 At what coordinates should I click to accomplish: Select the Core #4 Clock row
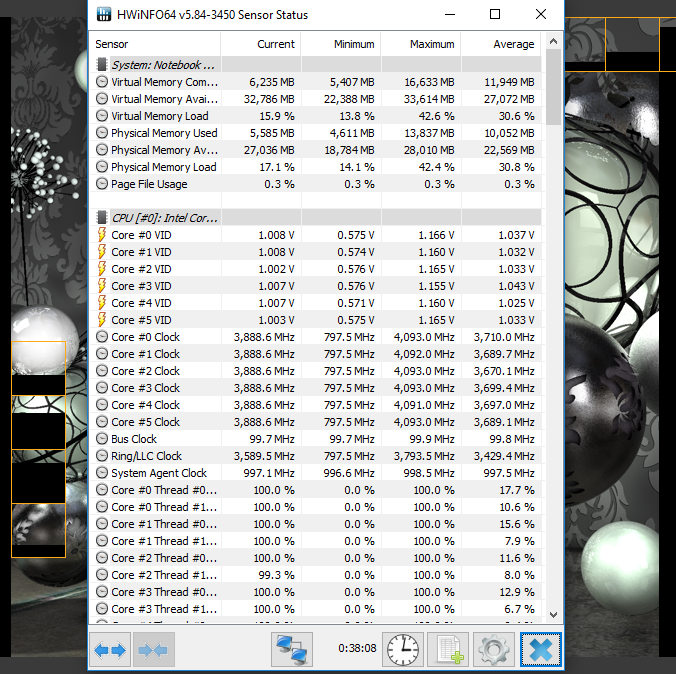click(x=315, y=405)
